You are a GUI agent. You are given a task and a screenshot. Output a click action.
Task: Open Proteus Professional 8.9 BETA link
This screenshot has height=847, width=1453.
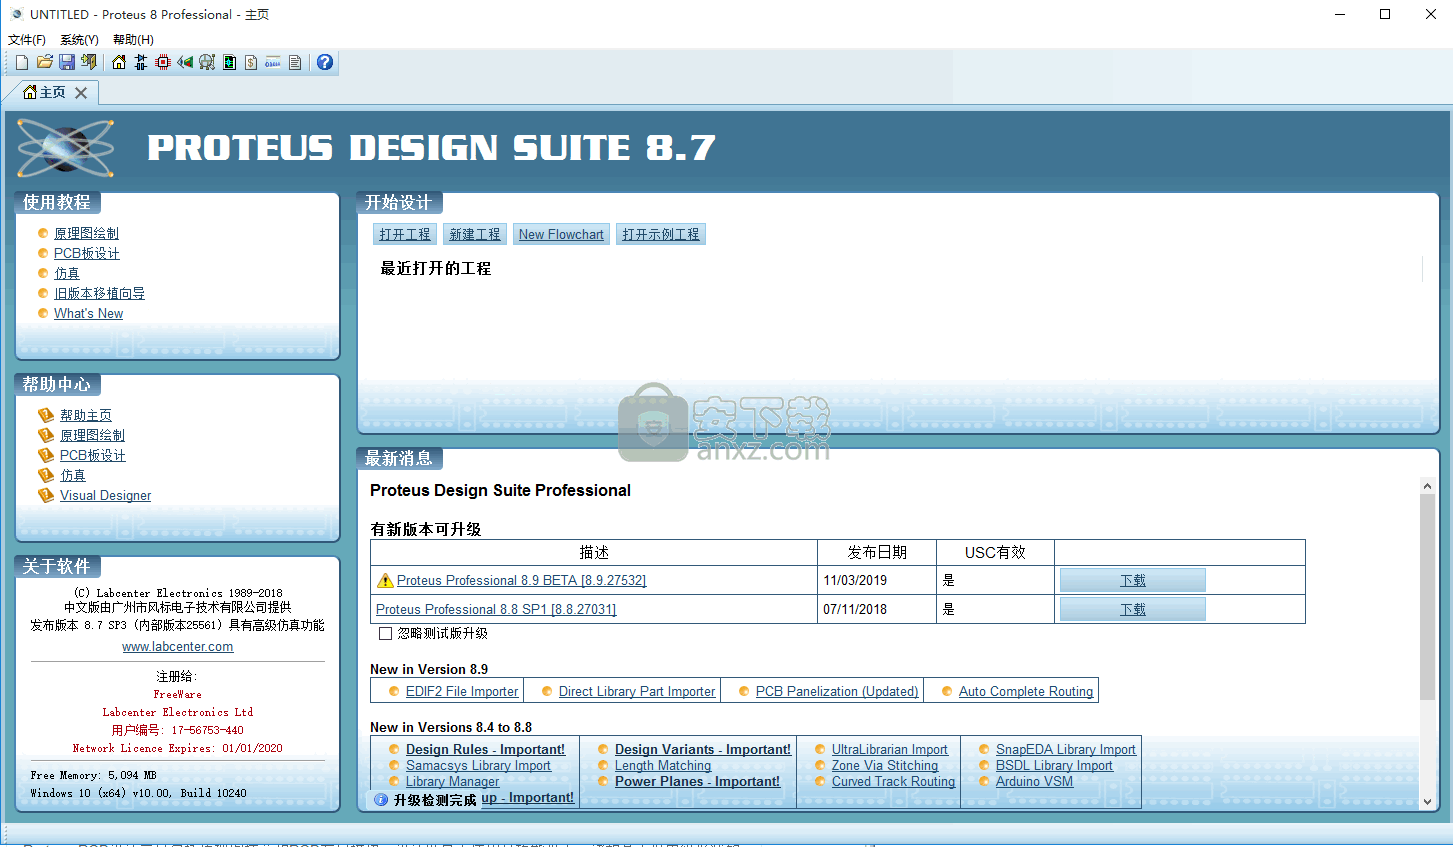pos(521,580)
